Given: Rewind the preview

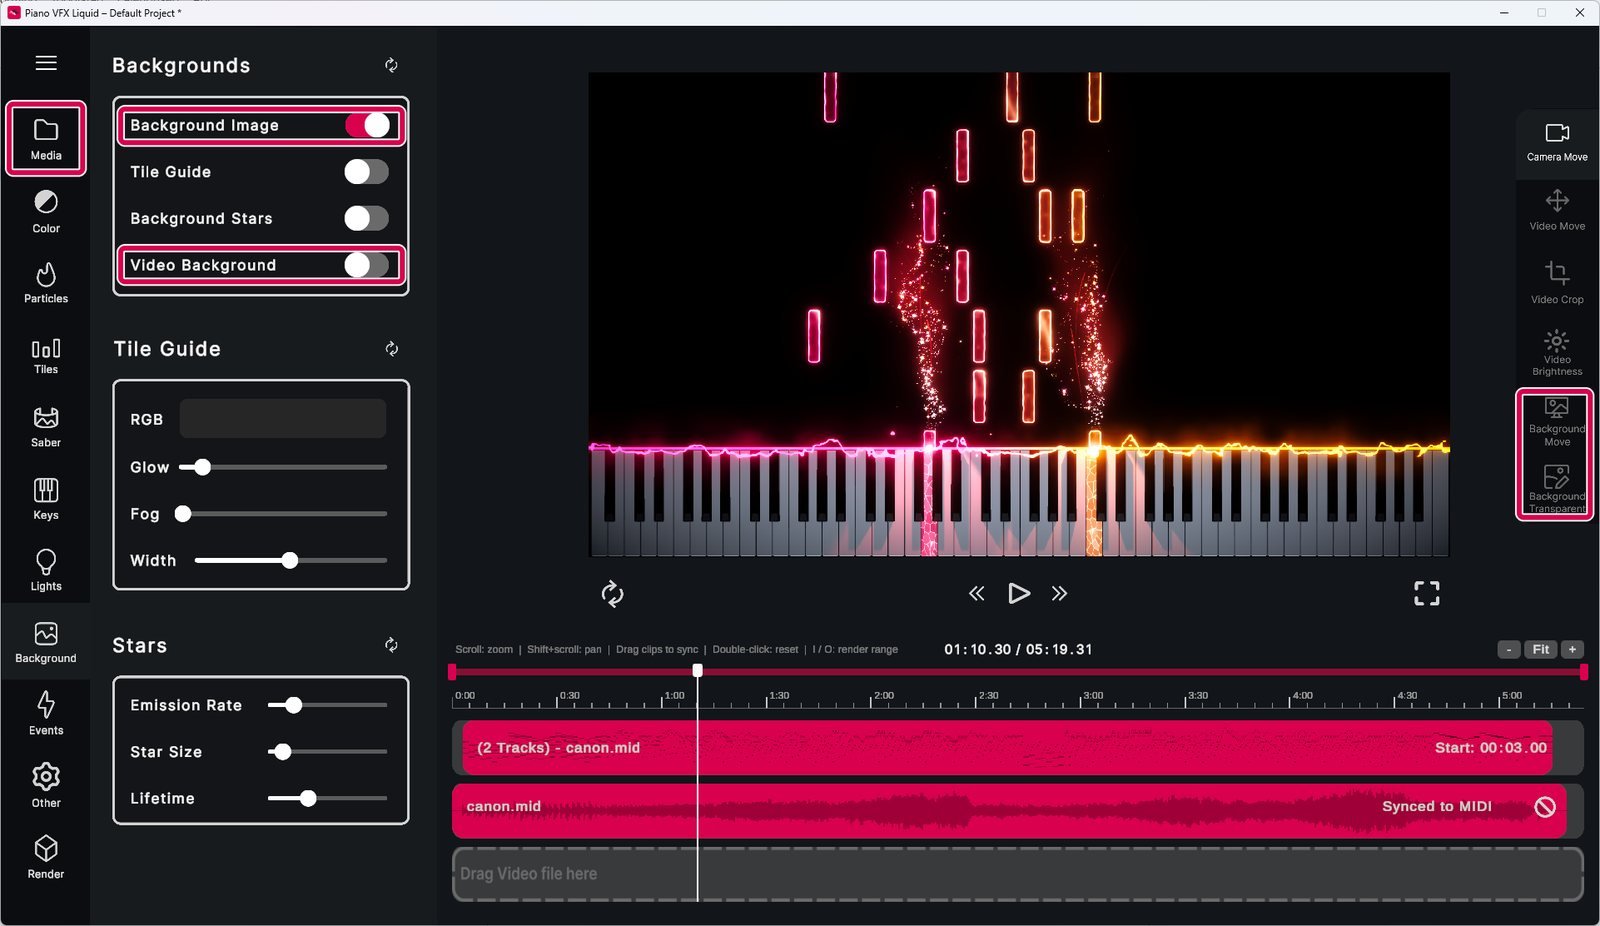Looking at the screenshot, I should click(x=977, y=594).
